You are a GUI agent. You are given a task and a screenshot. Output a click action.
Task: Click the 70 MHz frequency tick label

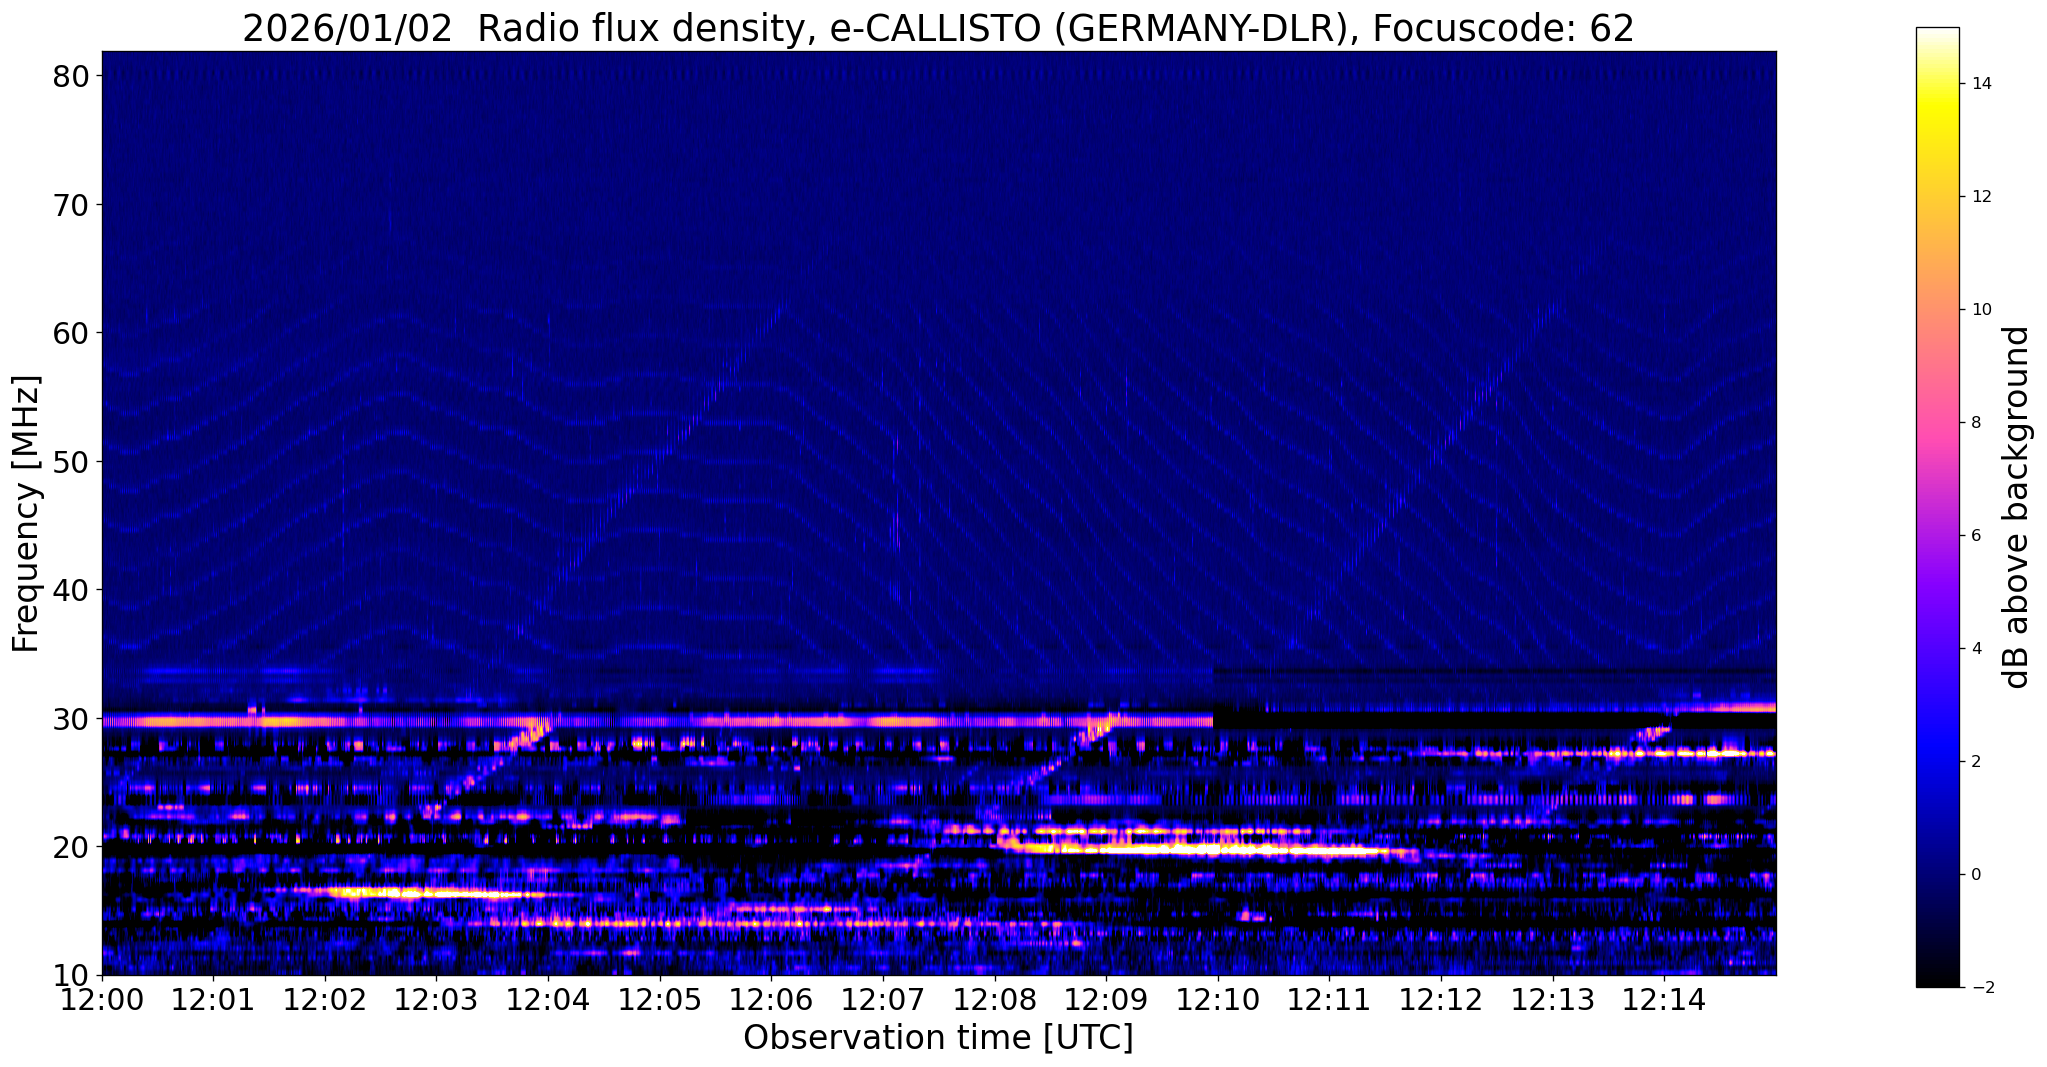pos(72,205)
